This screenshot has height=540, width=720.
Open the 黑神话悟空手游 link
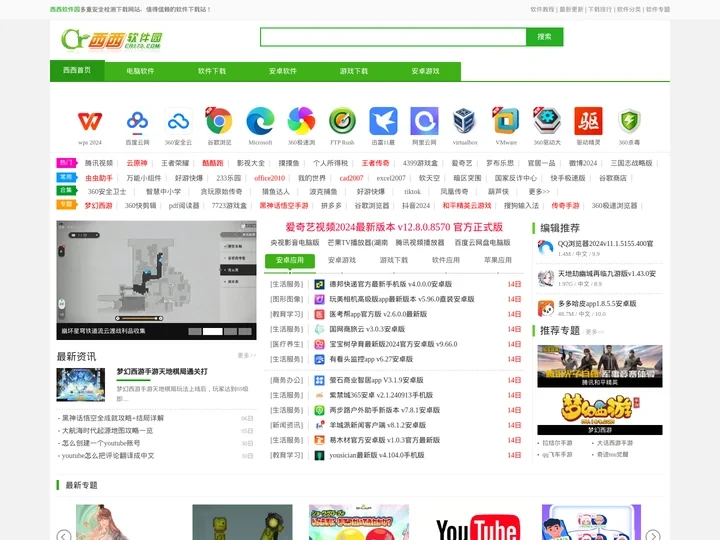coord(284,206)
